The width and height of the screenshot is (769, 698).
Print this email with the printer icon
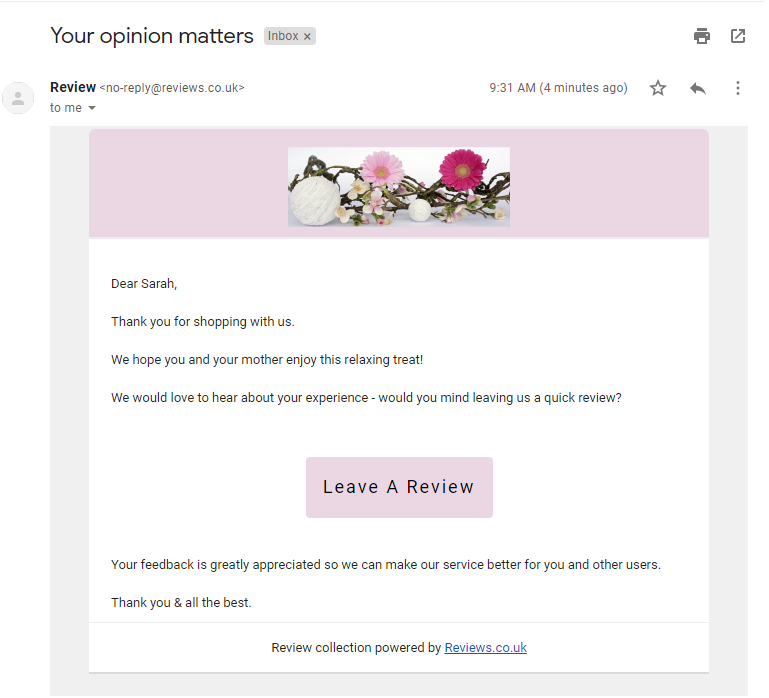pyautogui.click(x=702, y=36)
